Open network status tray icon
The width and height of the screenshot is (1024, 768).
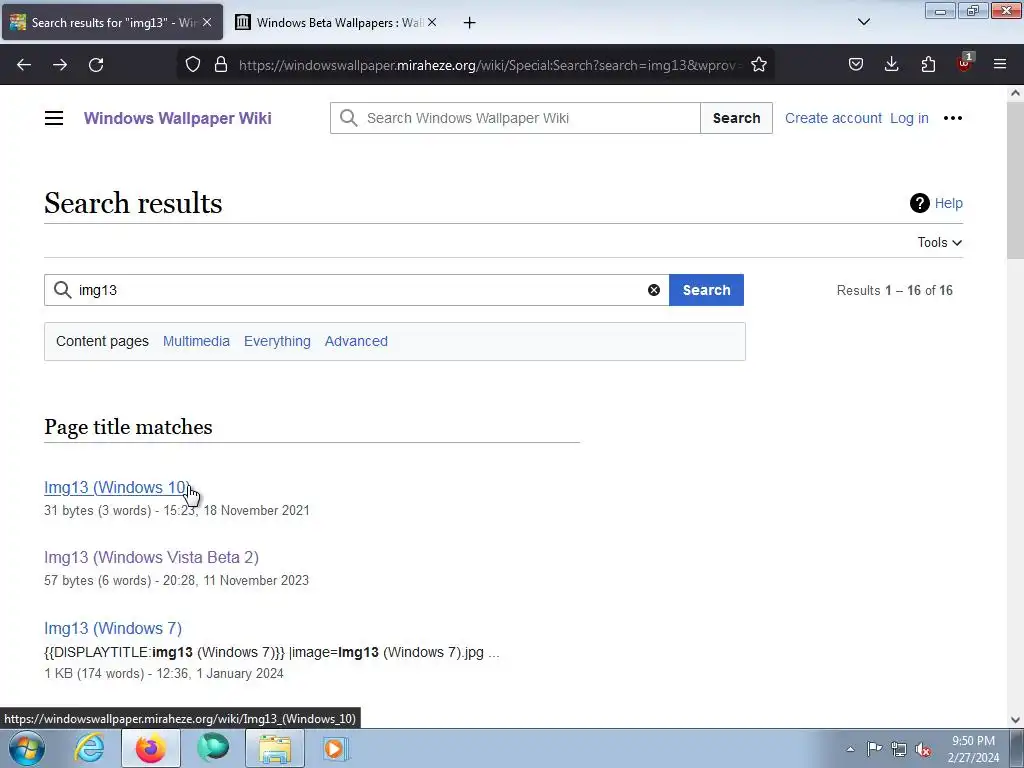click(899, 749)
